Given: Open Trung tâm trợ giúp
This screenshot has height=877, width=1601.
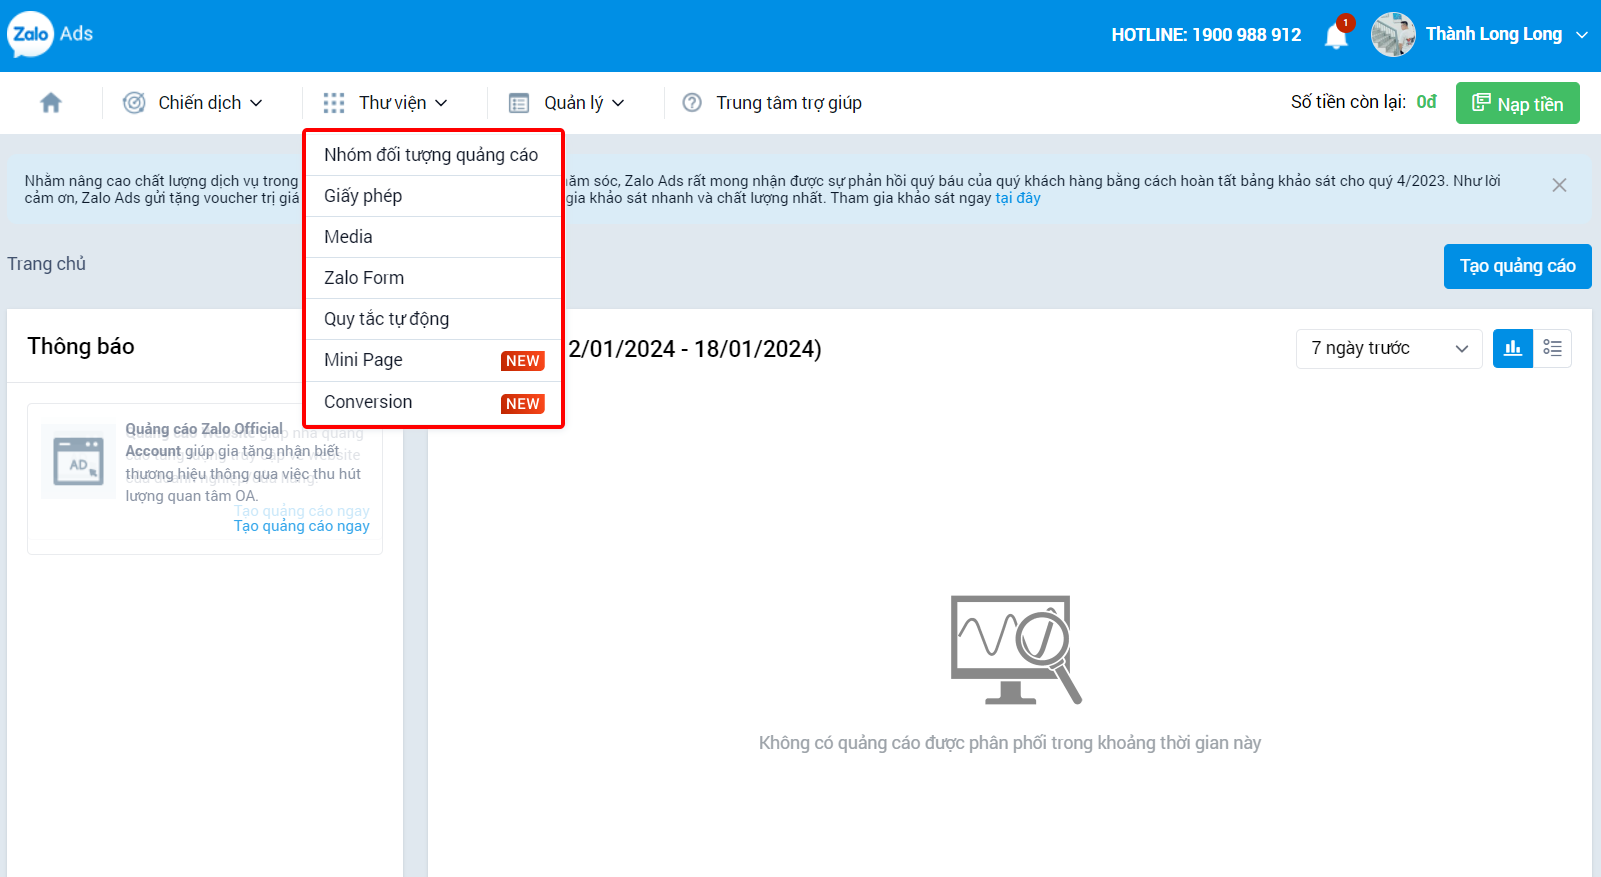Looking at the screenshot, I should click(789, 103).
